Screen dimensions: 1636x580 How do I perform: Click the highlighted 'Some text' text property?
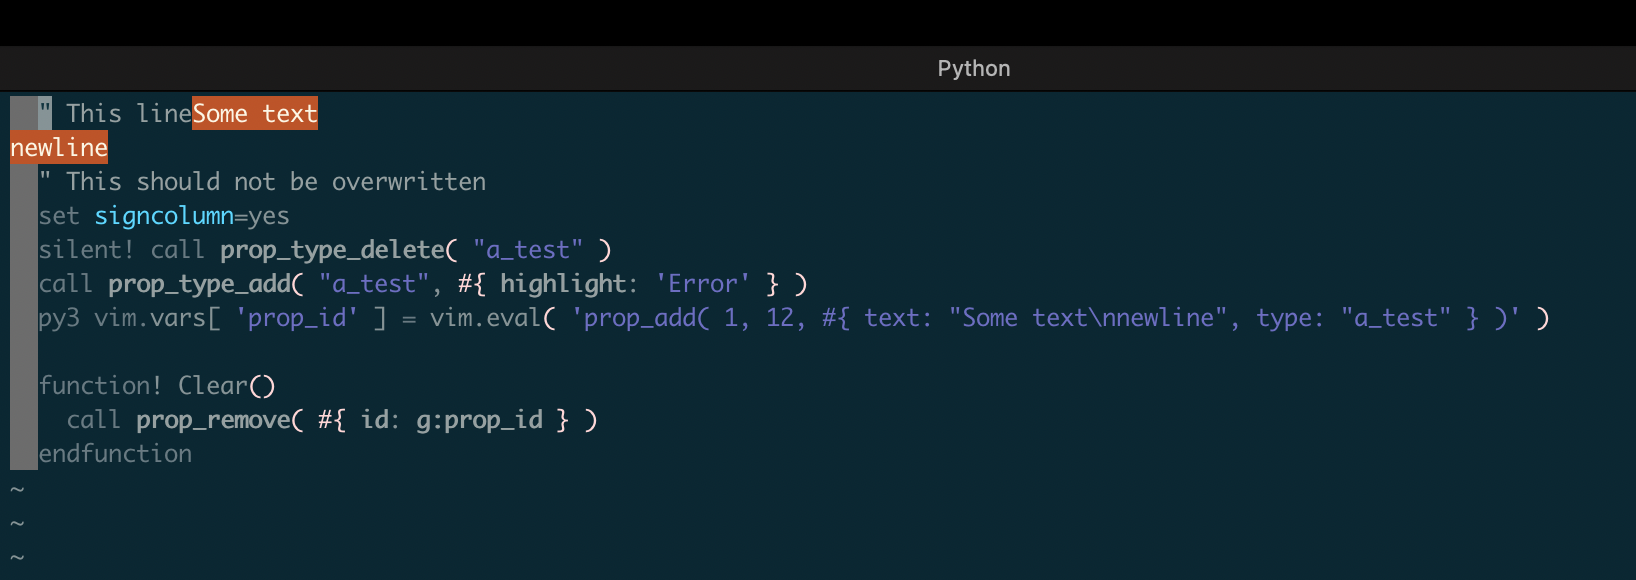[x=255, y=114]
